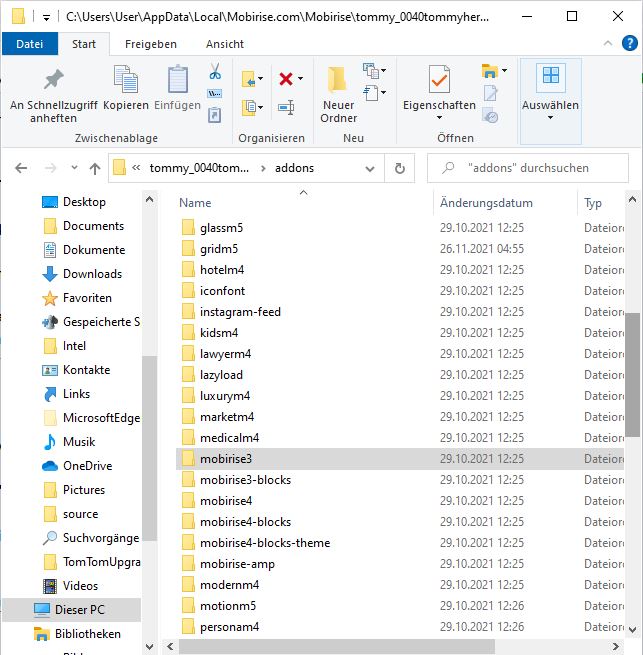
Task: Pin folder with An Schnellzugriff anheften
Action: 53,95
